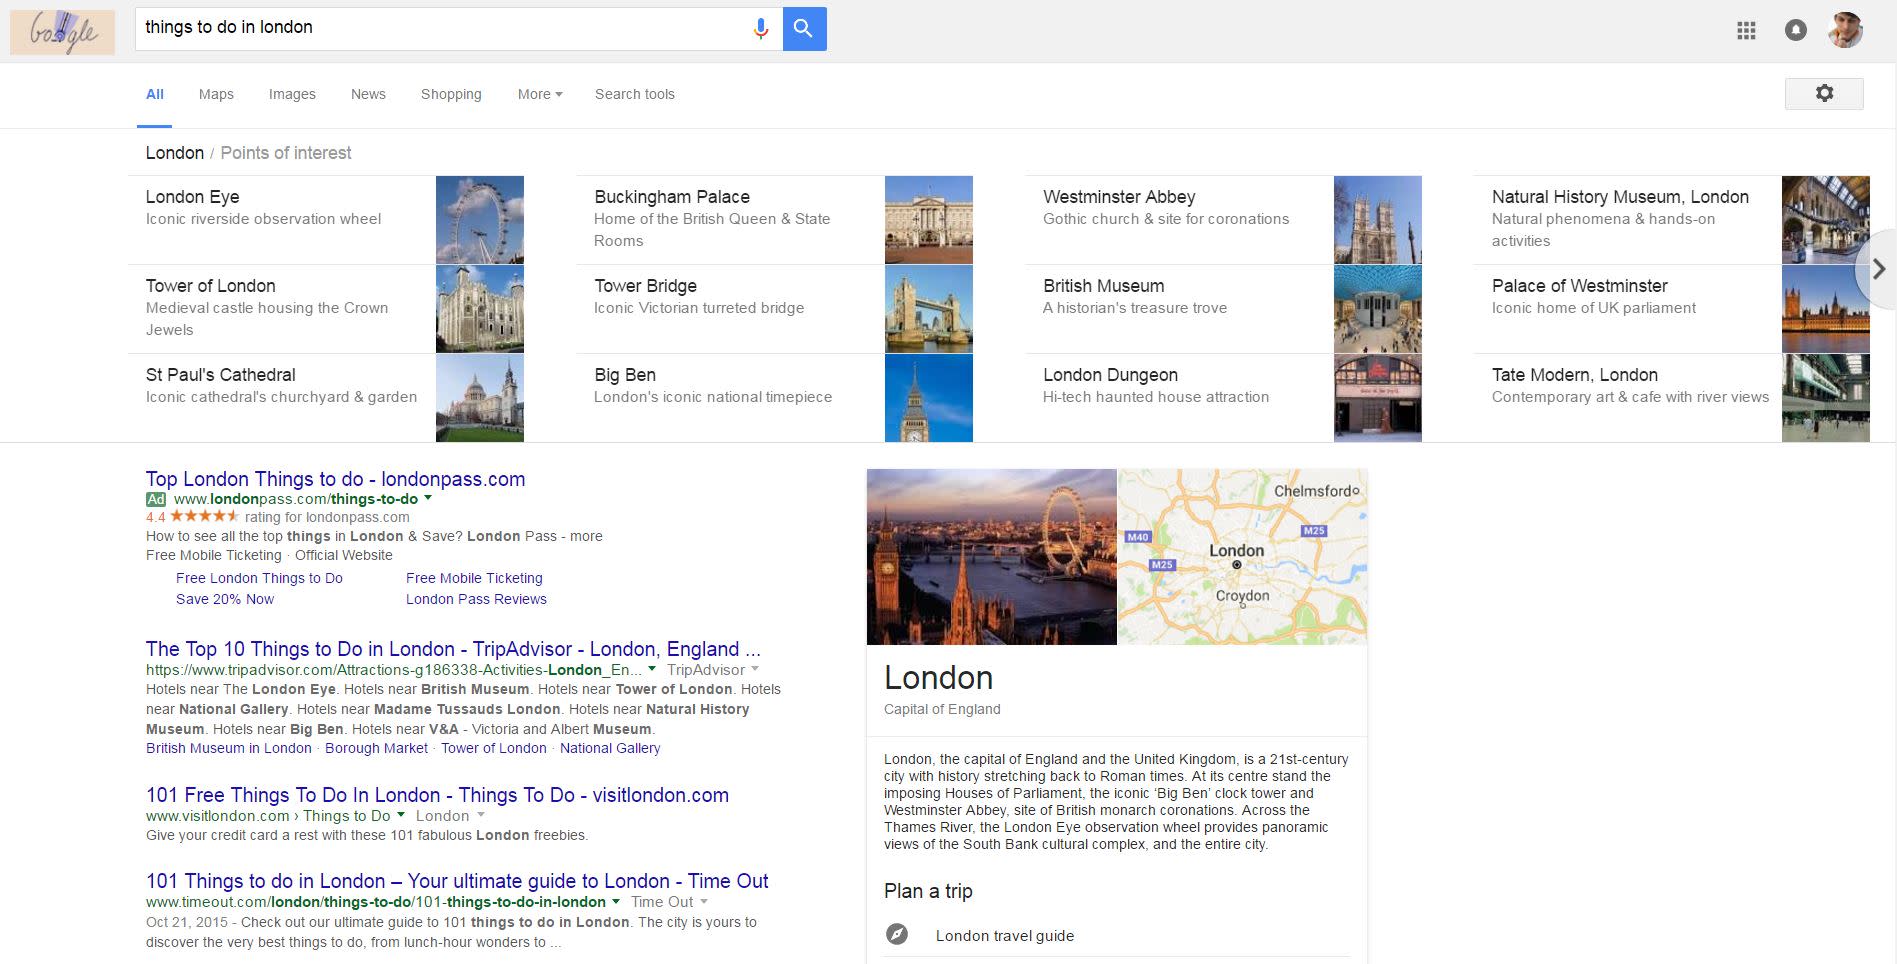Click the compass icon beside London travel guide
The height and width of the screenshot is (964, 1897).
coord(897,934)
